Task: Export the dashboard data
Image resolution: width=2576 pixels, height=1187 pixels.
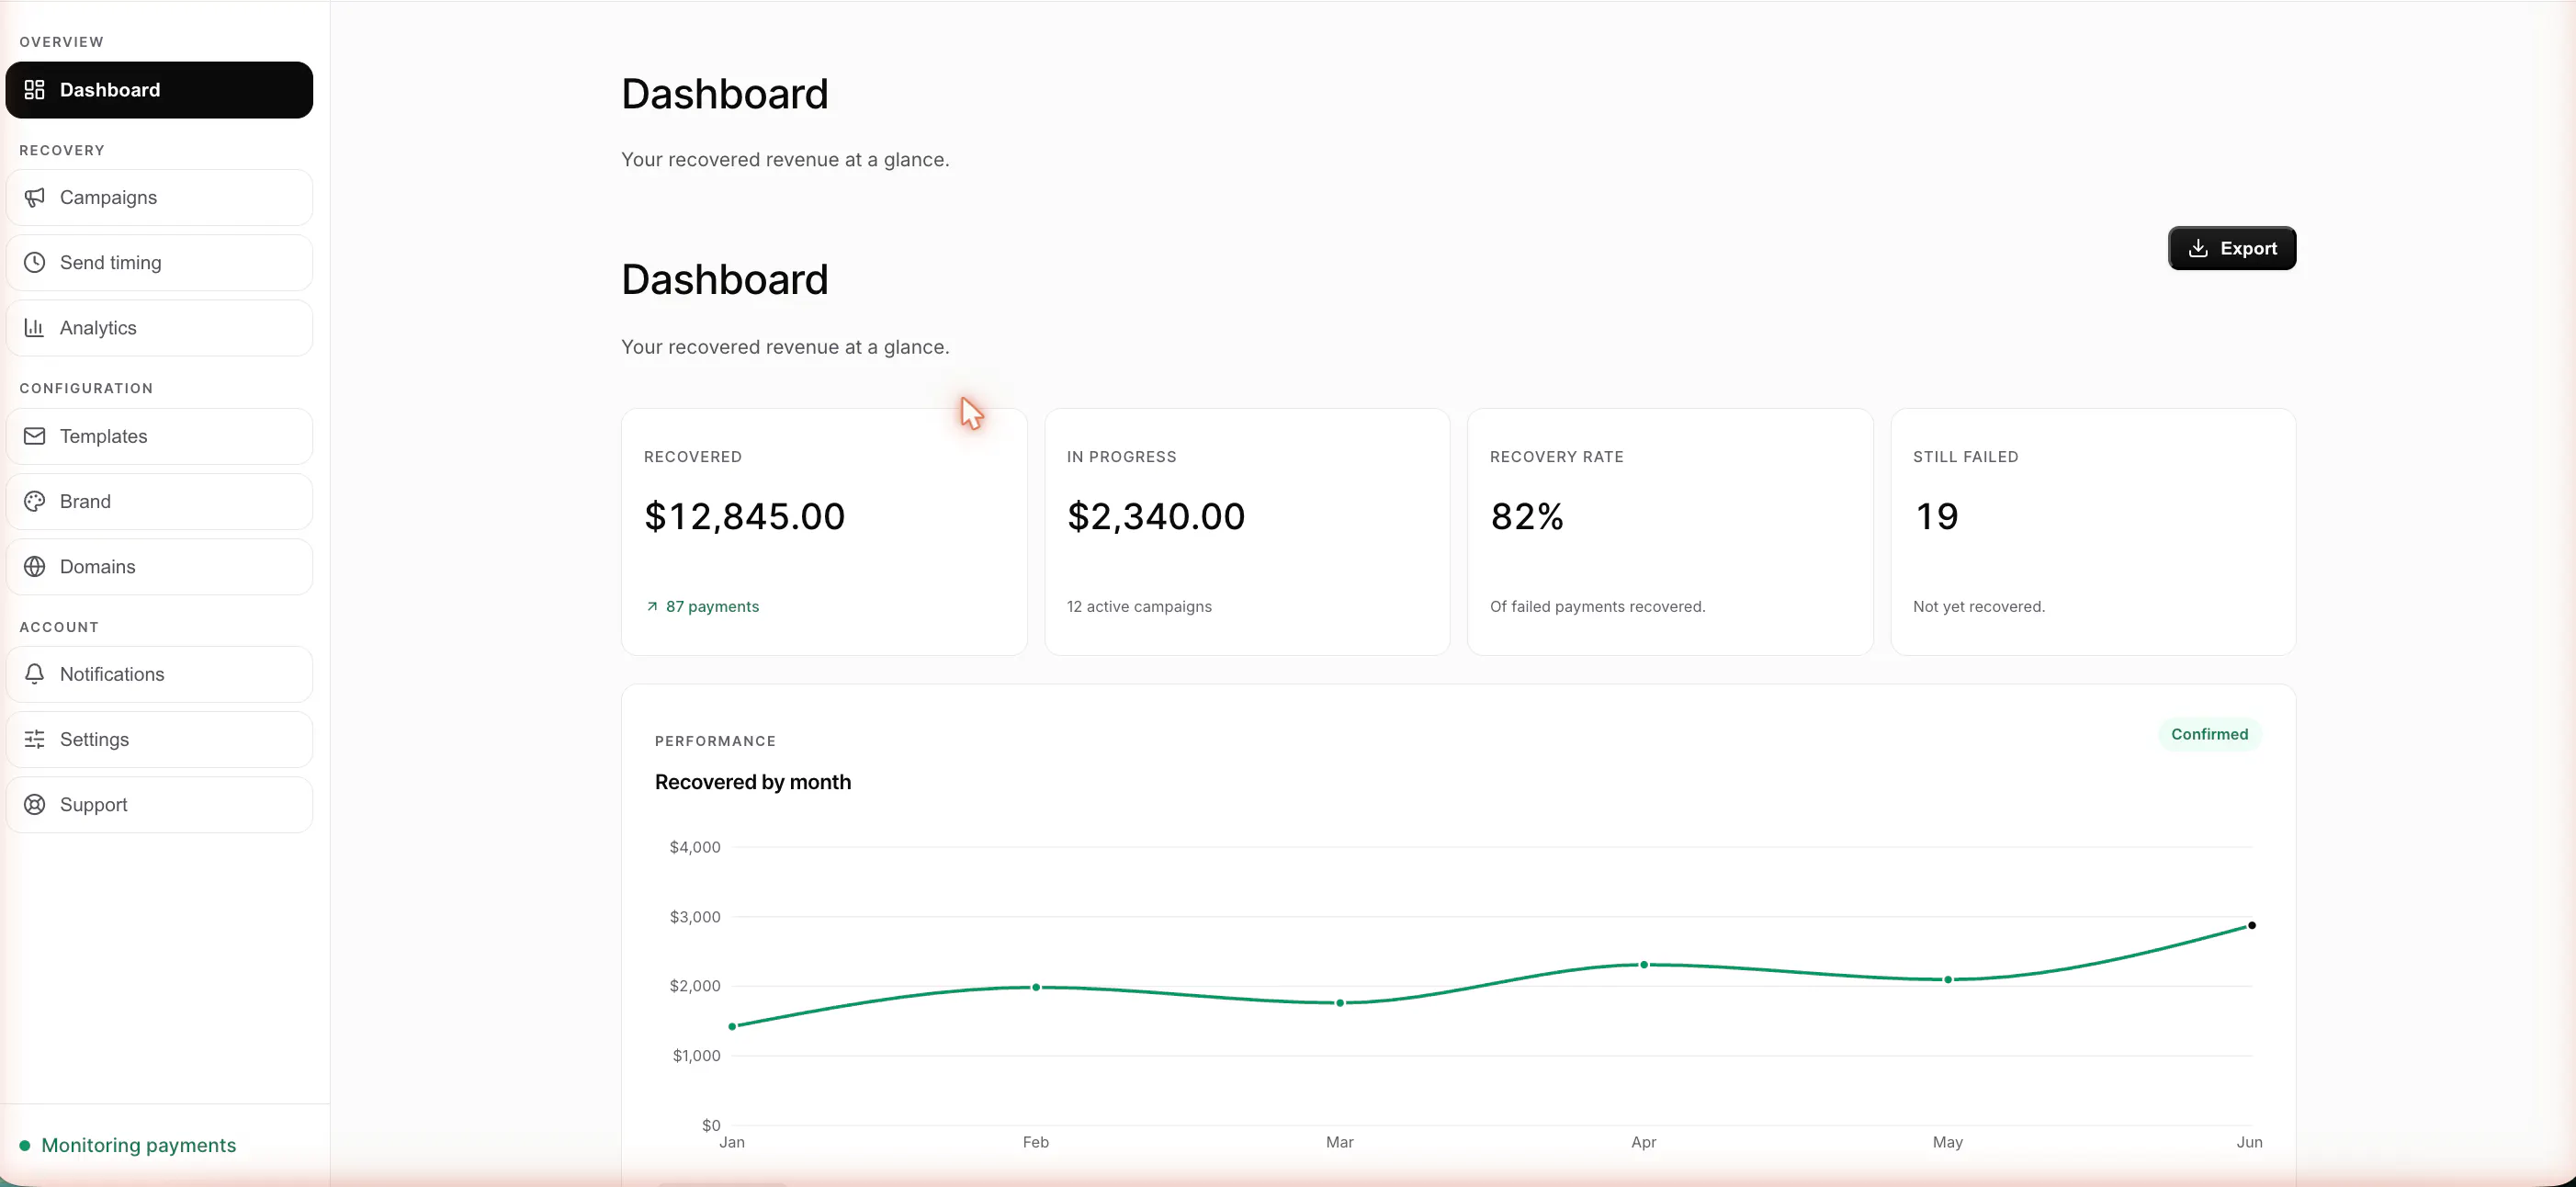Action: point(2232,248)
